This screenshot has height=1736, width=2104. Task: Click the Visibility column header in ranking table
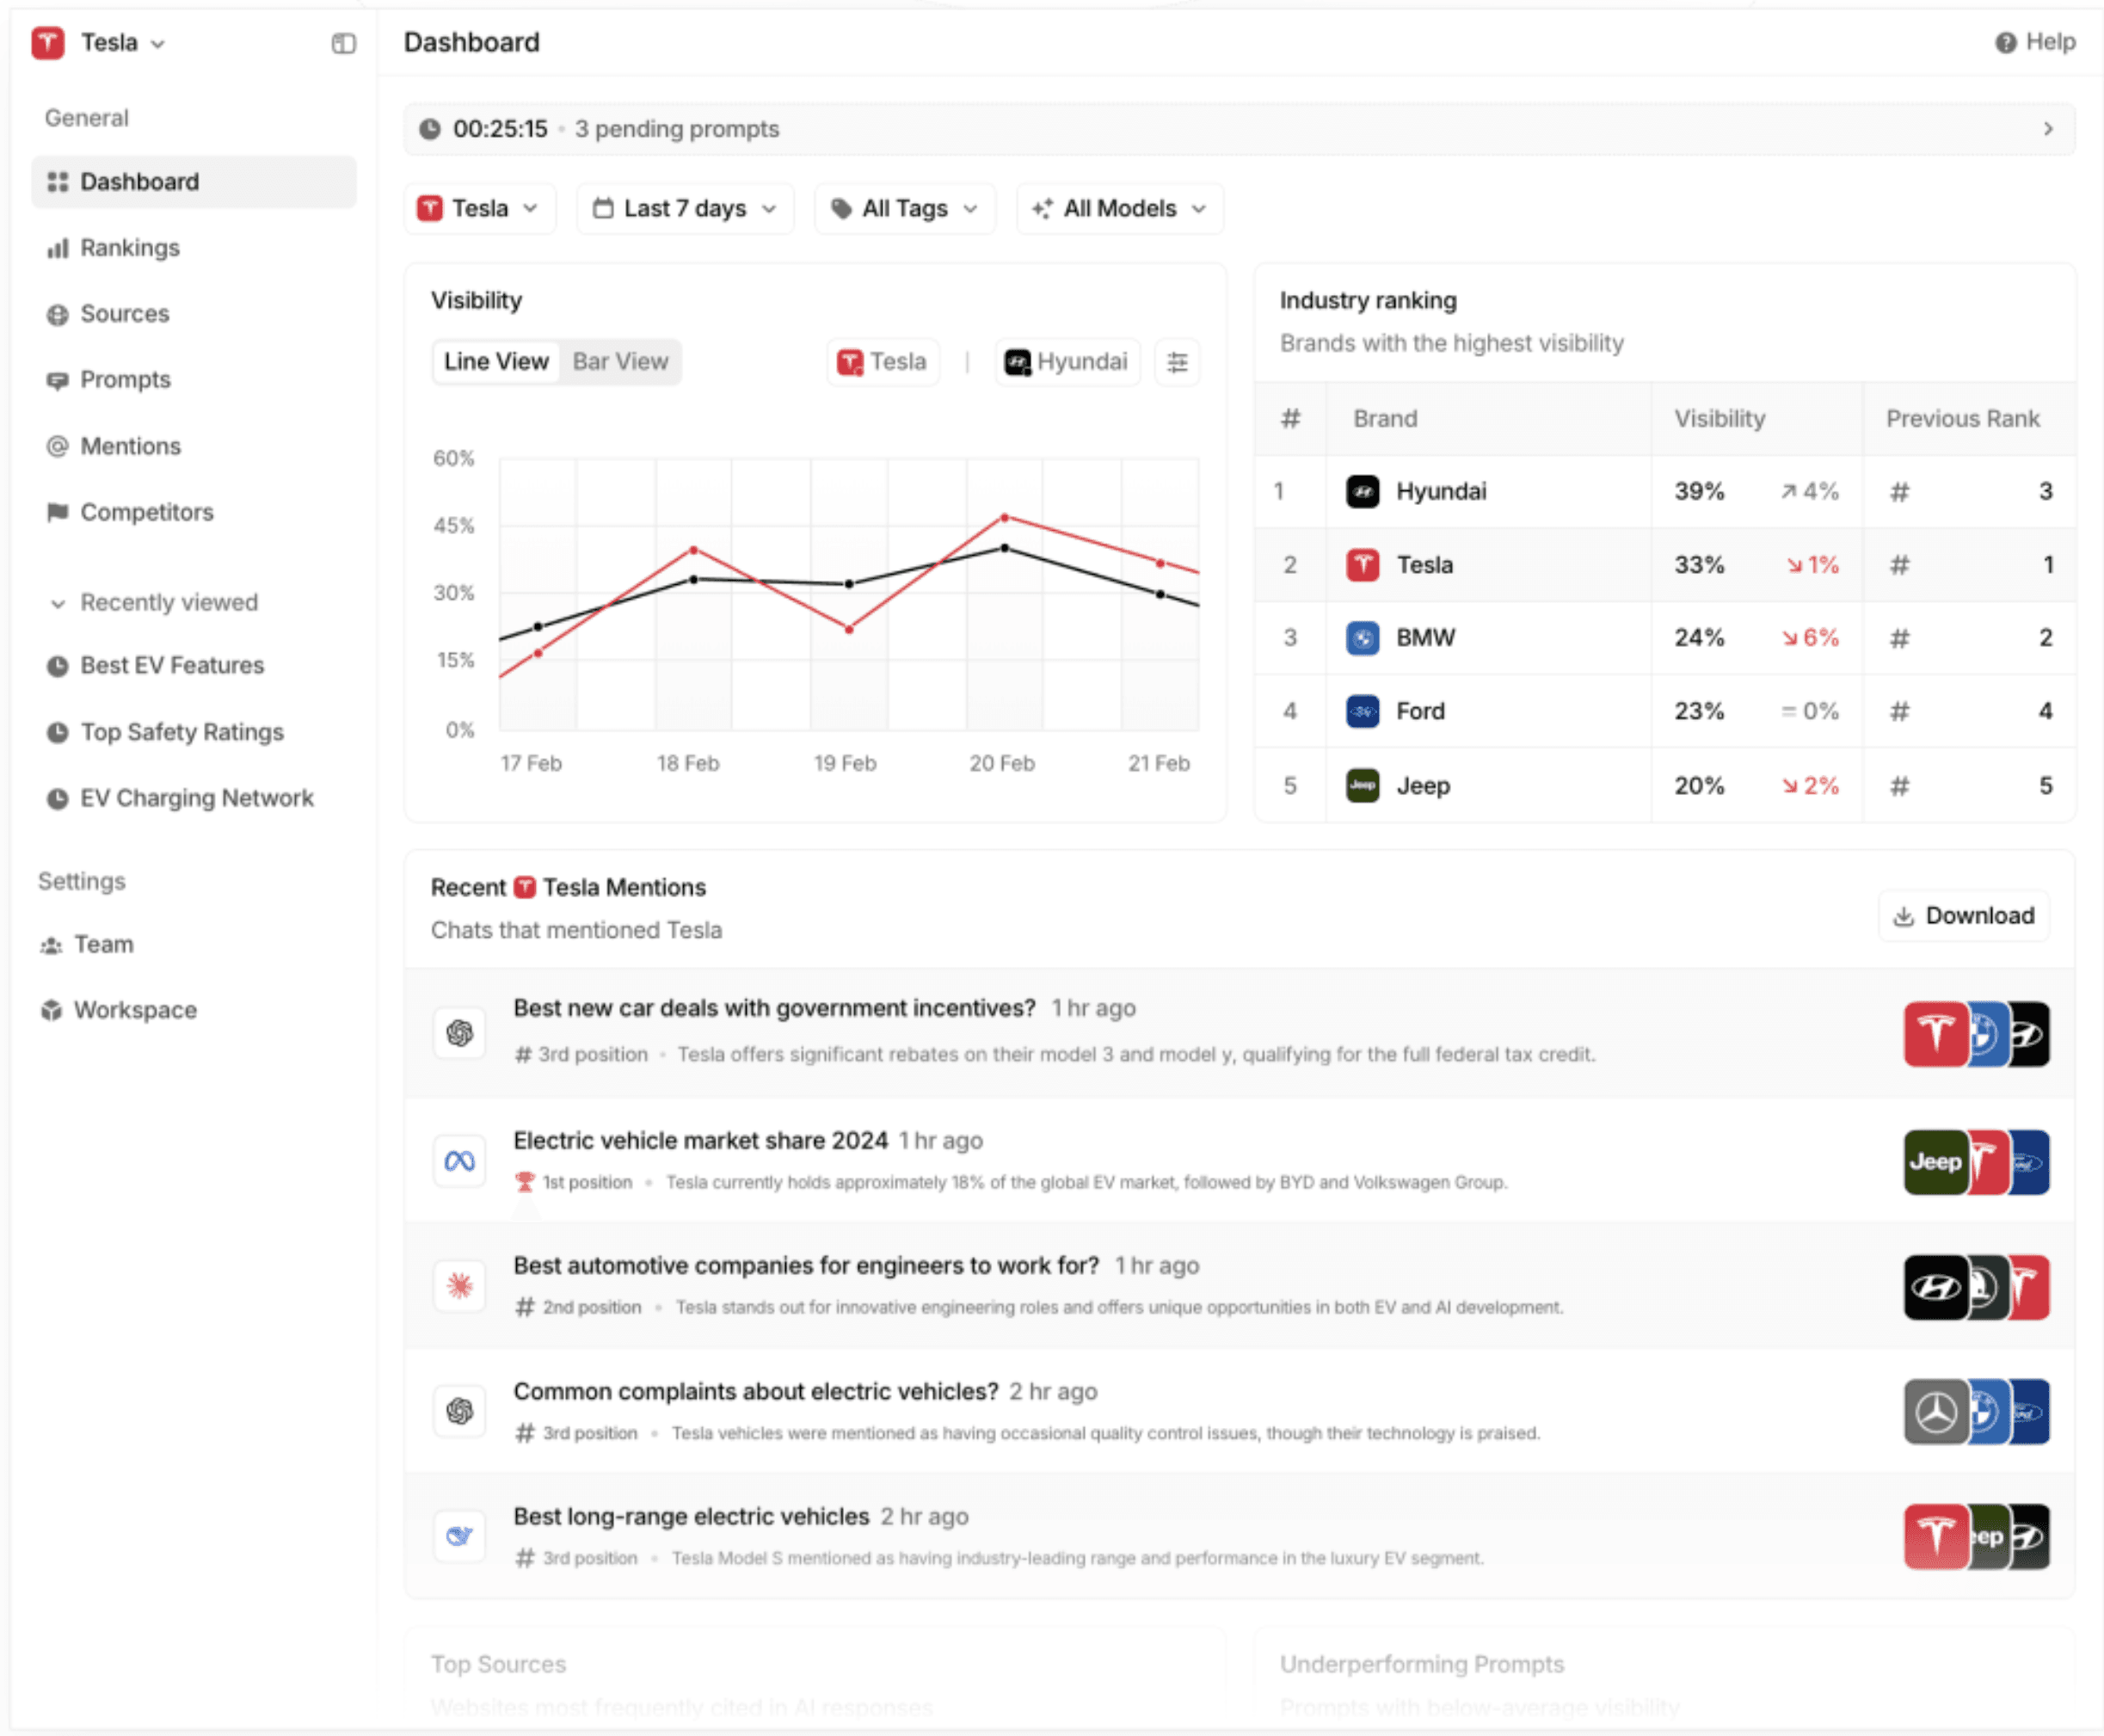[1720, 419]
